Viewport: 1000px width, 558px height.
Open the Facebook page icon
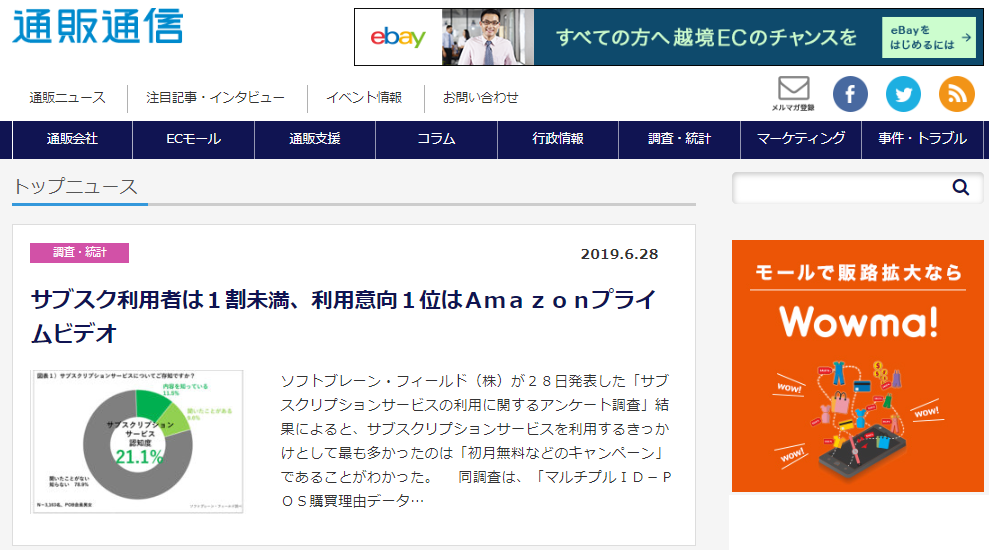pyautogui.click(x=850, y=94)
